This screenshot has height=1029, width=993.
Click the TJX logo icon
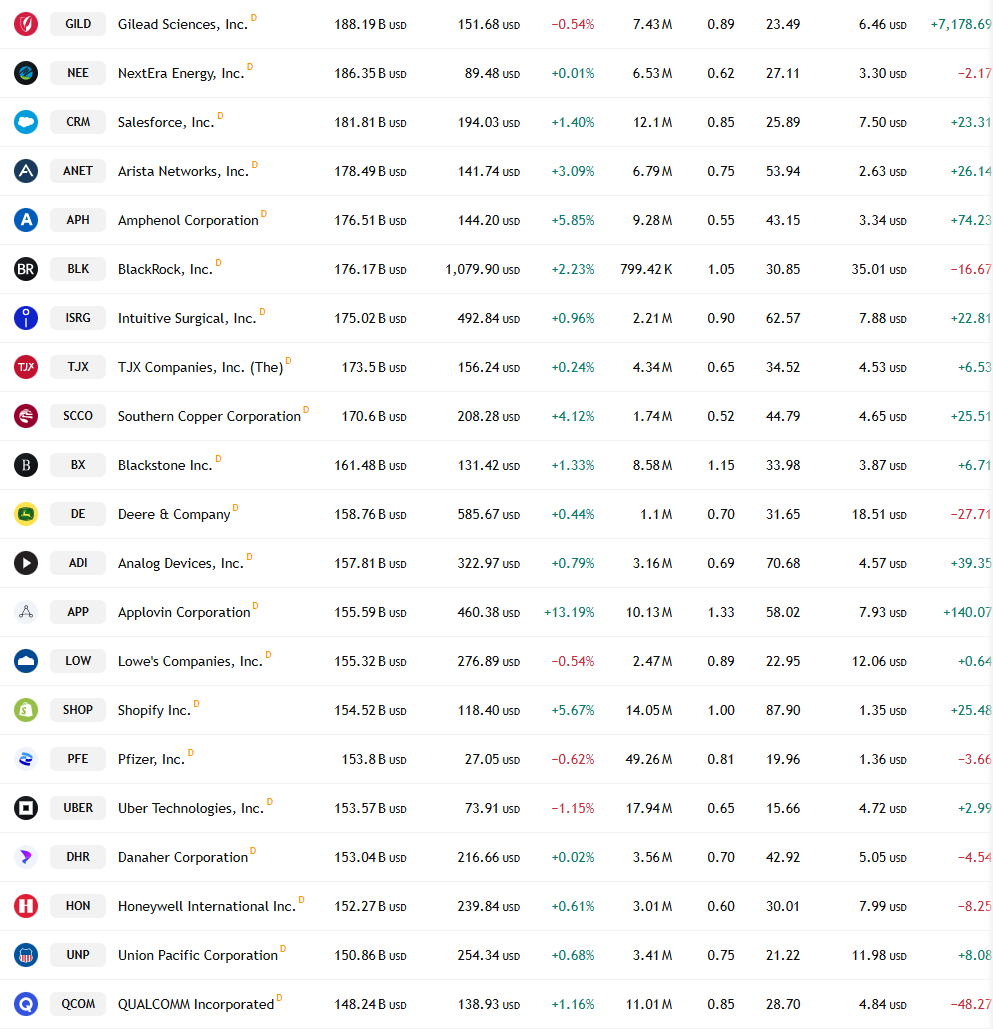point(26,367)
